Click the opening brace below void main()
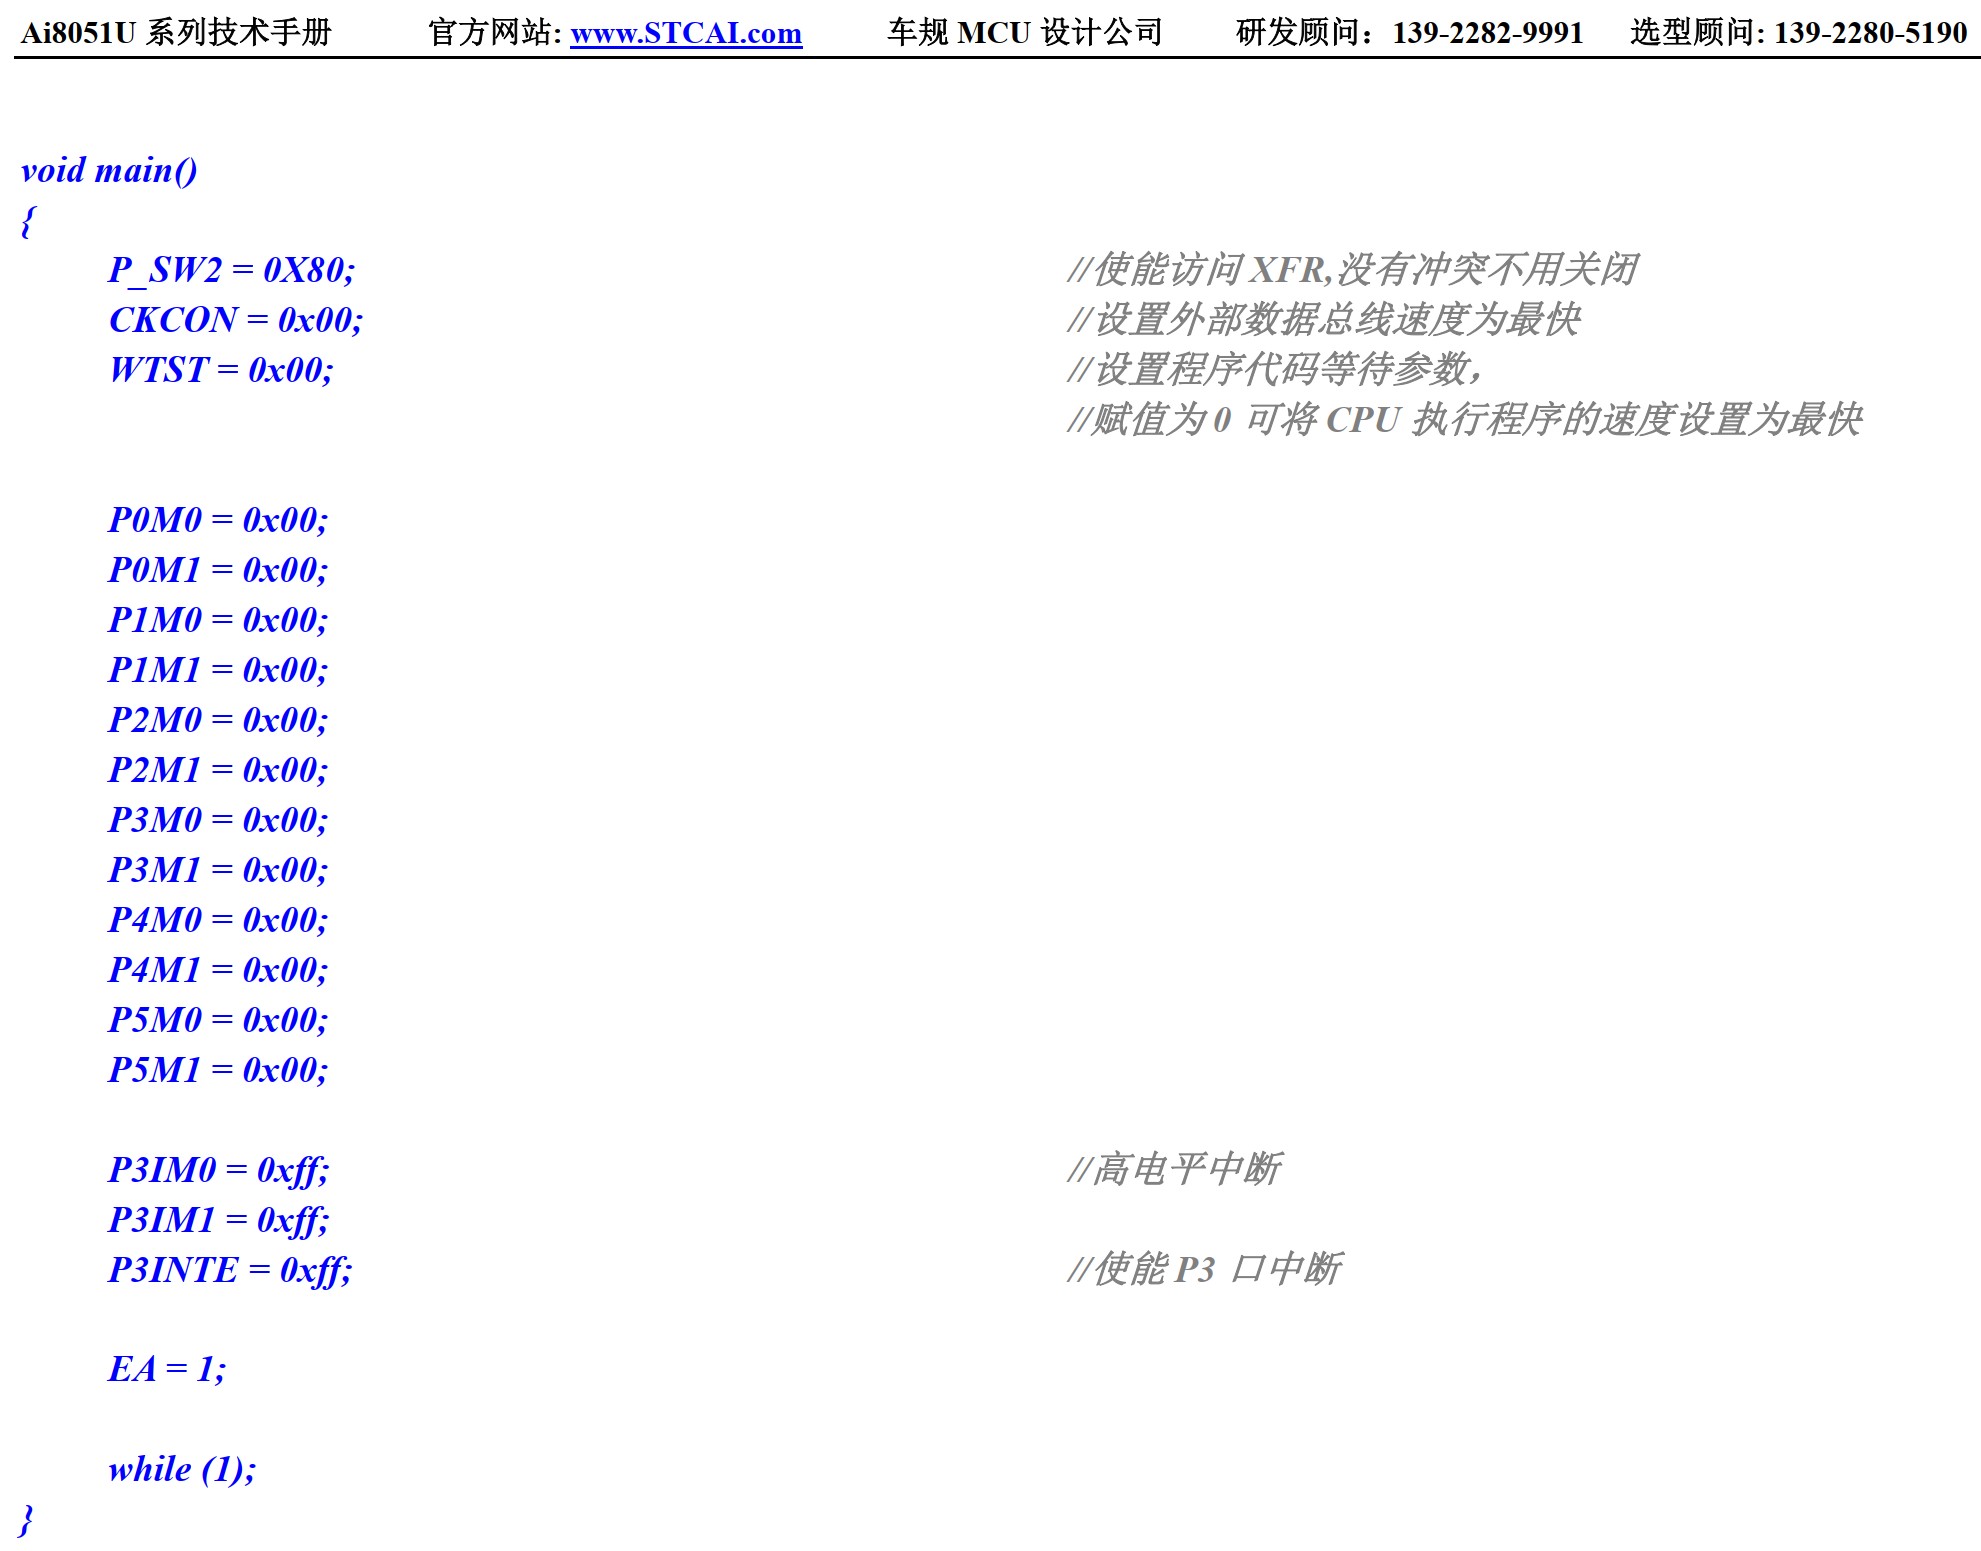The image size is (1981, 1551). tap(28, 221)
